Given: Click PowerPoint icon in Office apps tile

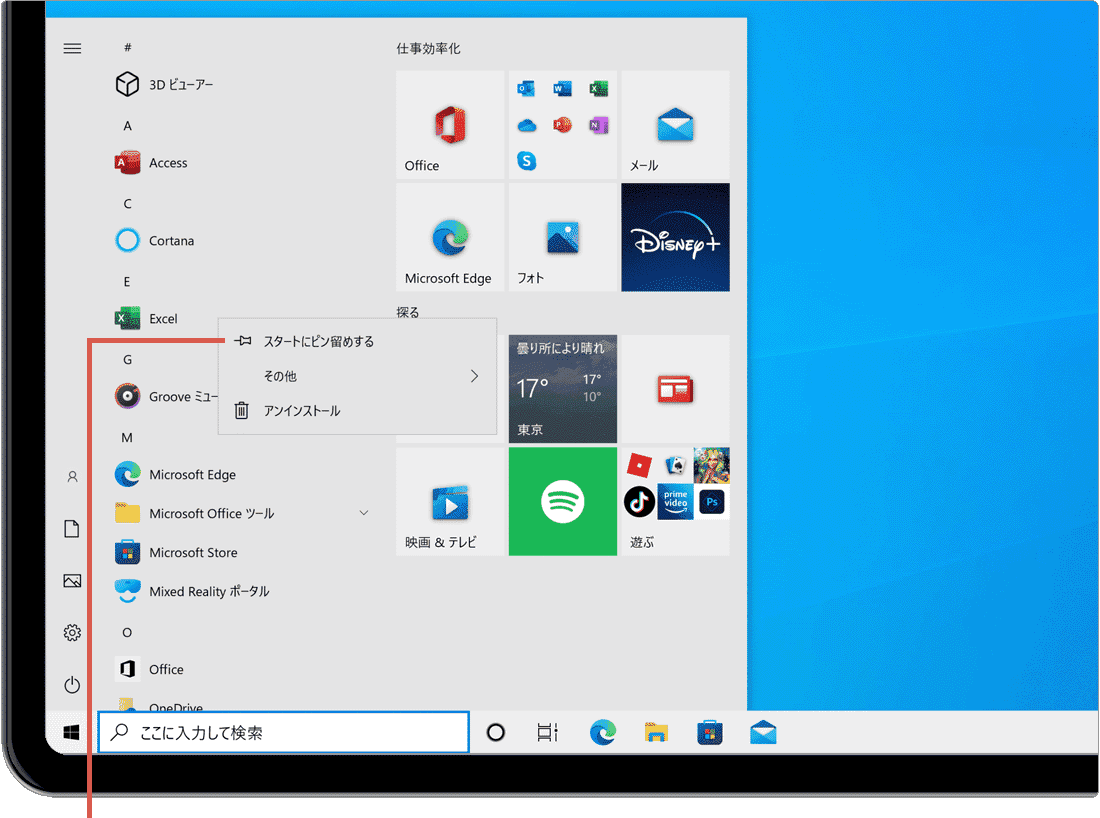Looking at the screenshot, I should click(563, 125).
